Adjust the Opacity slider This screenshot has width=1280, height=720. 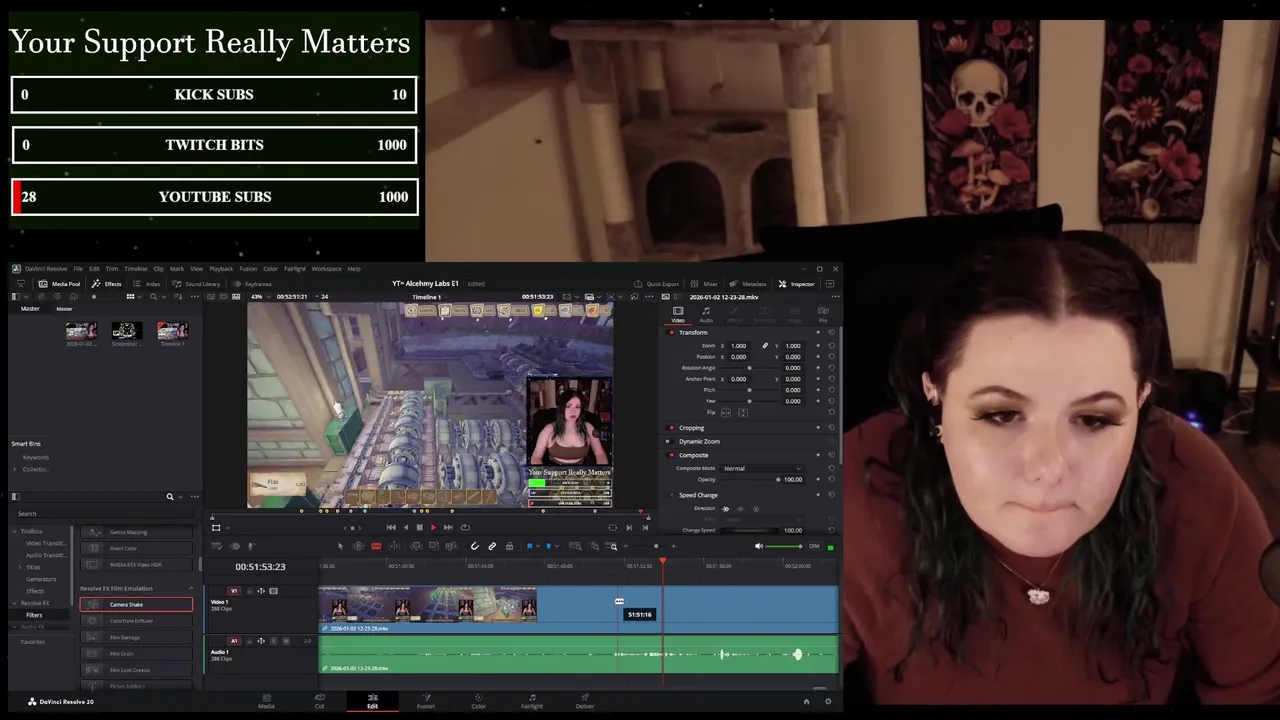[x=750, y=479]
